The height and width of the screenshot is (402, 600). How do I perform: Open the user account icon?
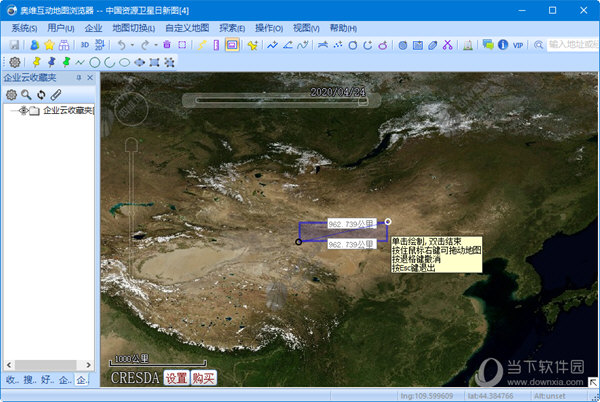tap(34, 45)
